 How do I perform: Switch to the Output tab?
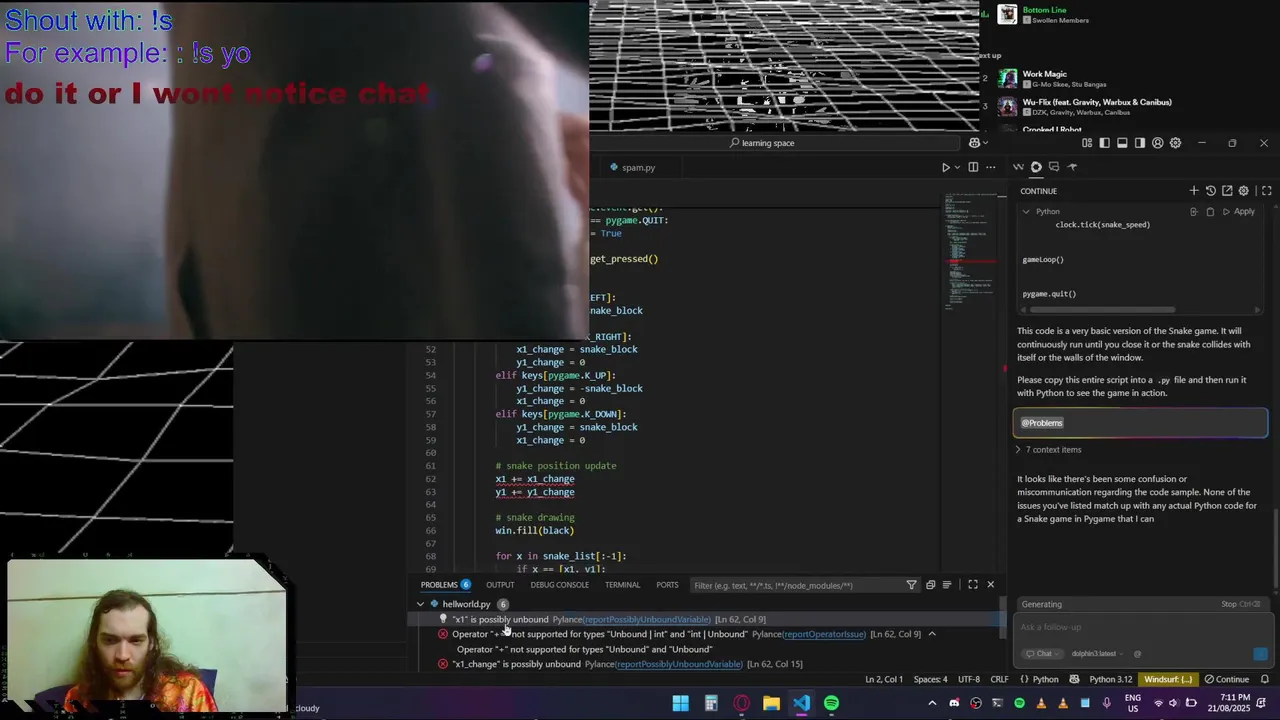500,585
